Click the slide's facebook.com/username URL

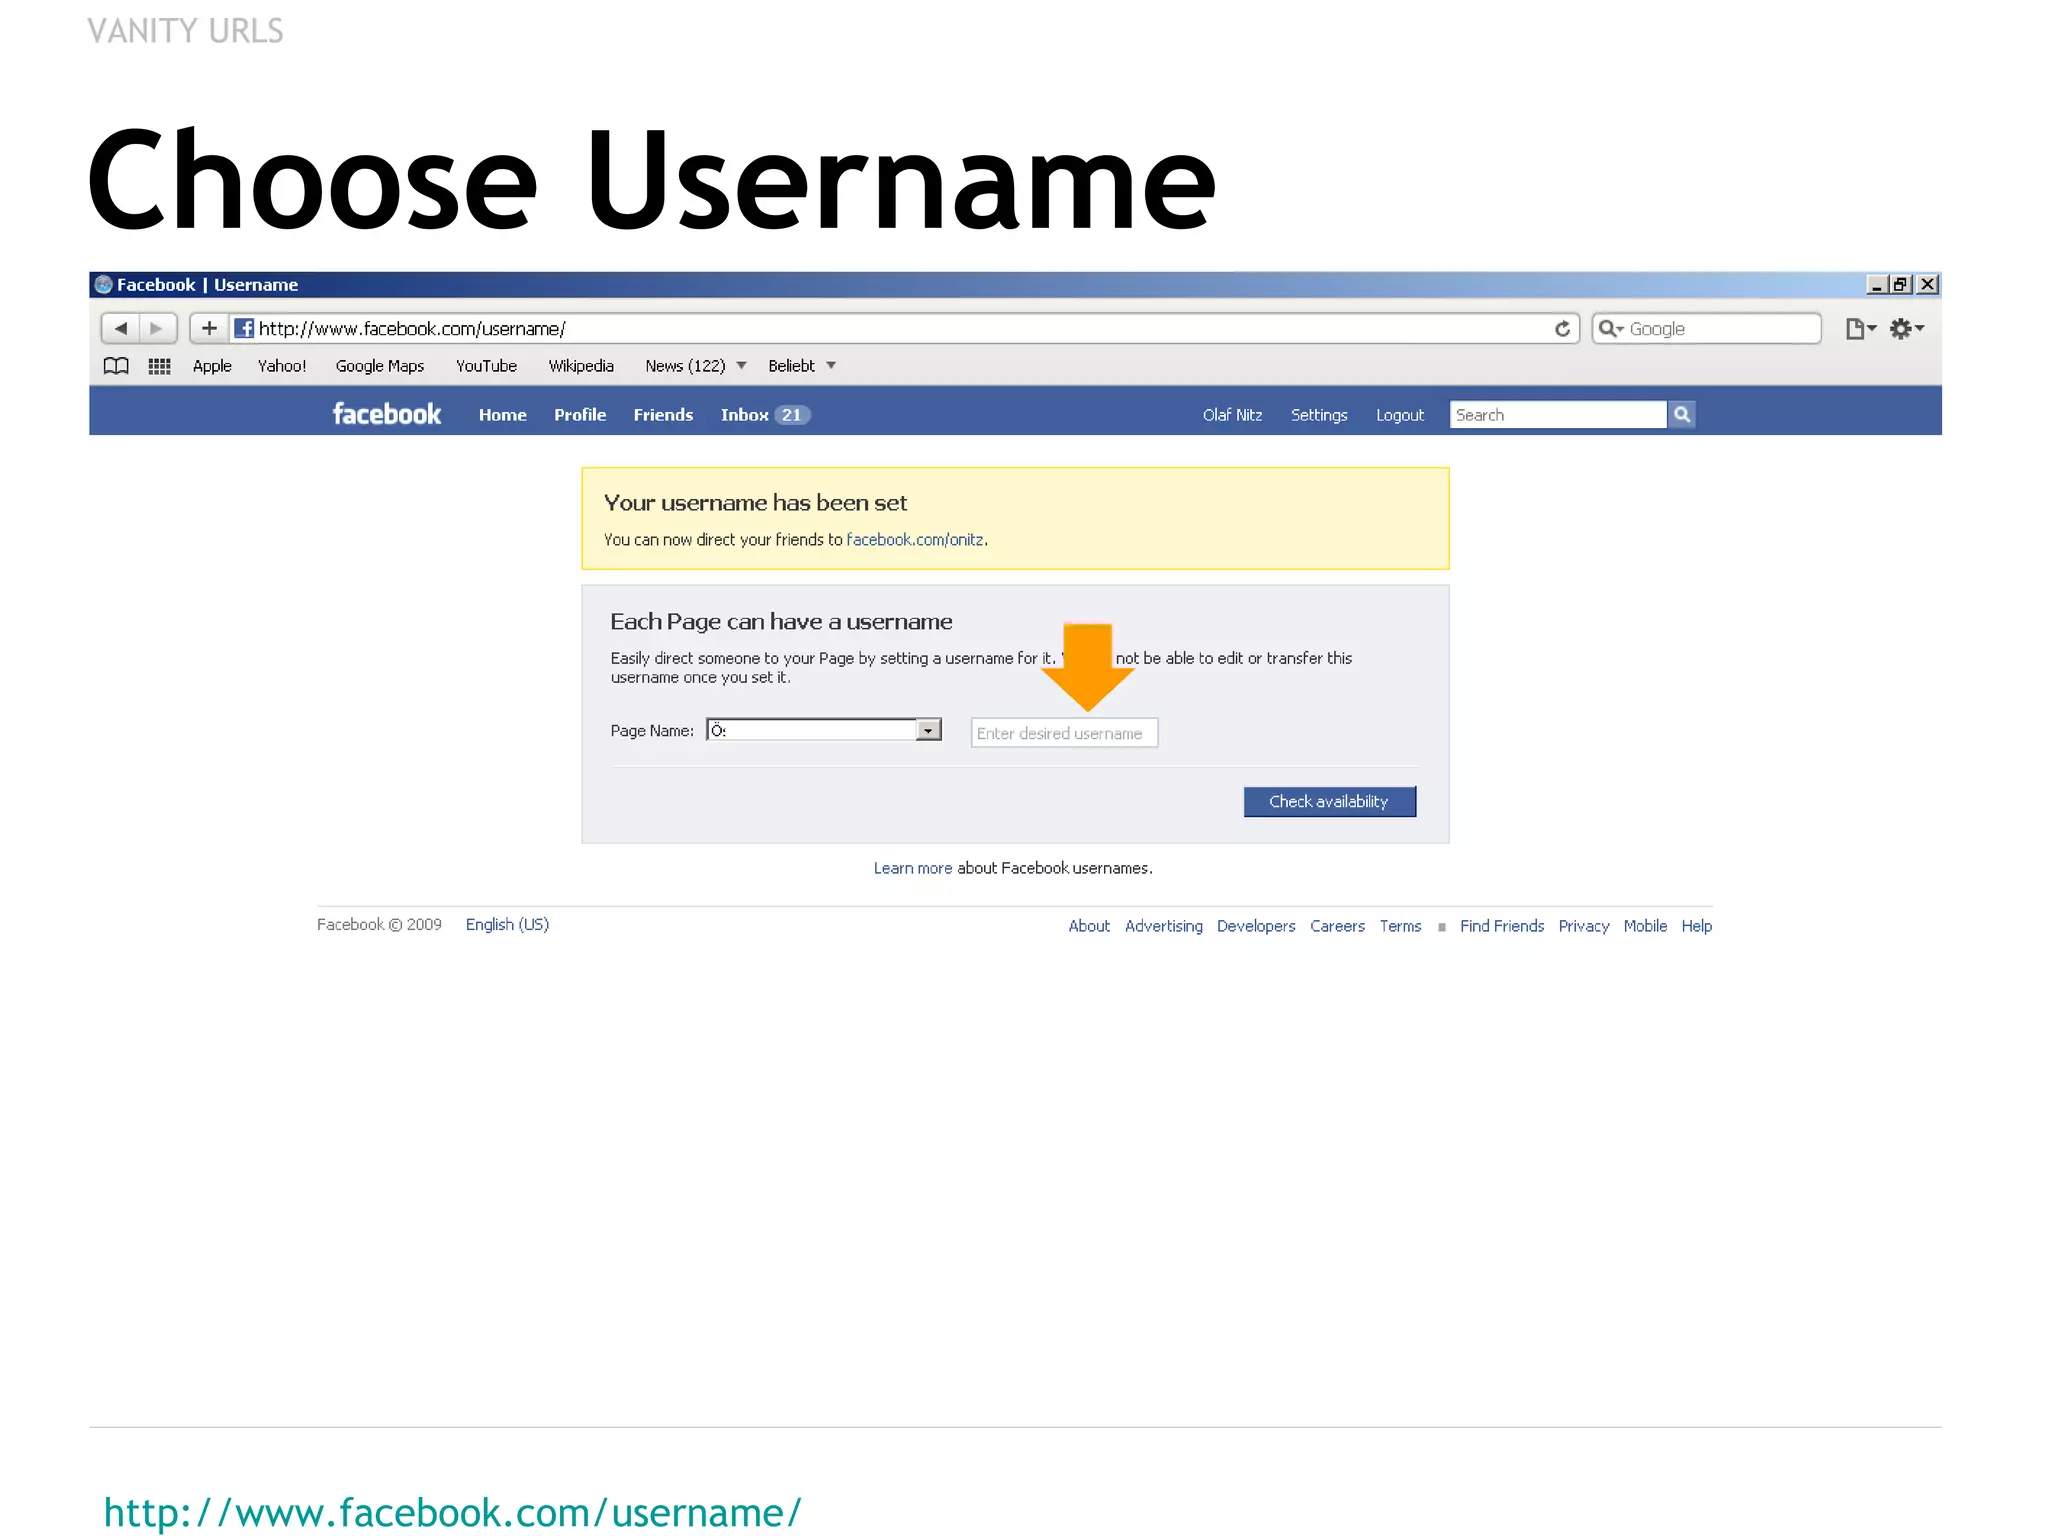point(452,1512)
